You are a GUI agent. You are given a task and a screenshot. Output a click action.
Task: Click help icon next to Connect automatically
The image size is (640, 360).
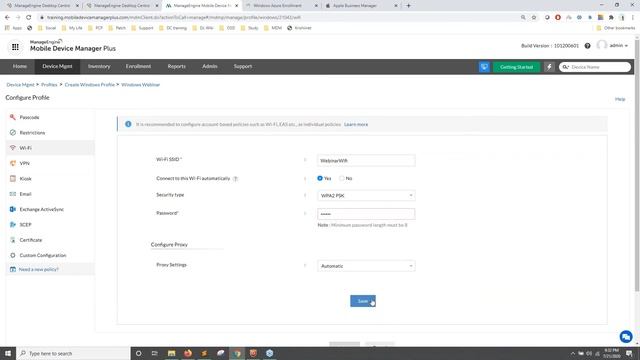point(236,179)
